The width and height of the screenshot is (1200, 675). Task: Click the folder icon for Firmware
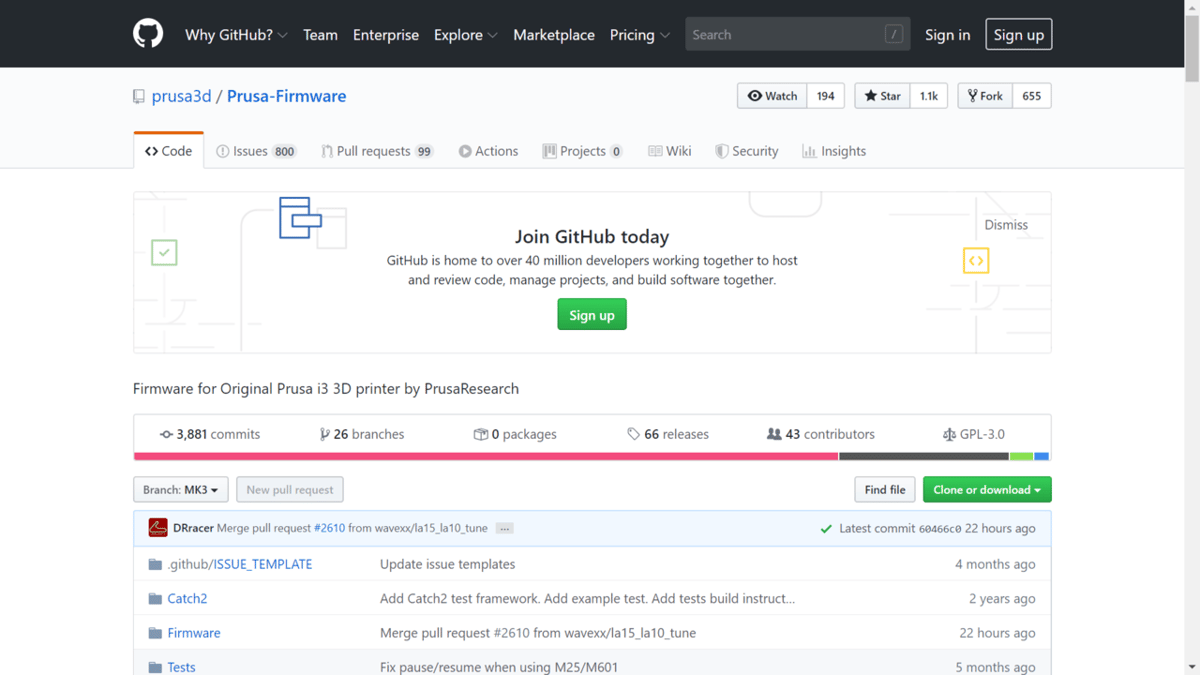[x=155, y=633]
